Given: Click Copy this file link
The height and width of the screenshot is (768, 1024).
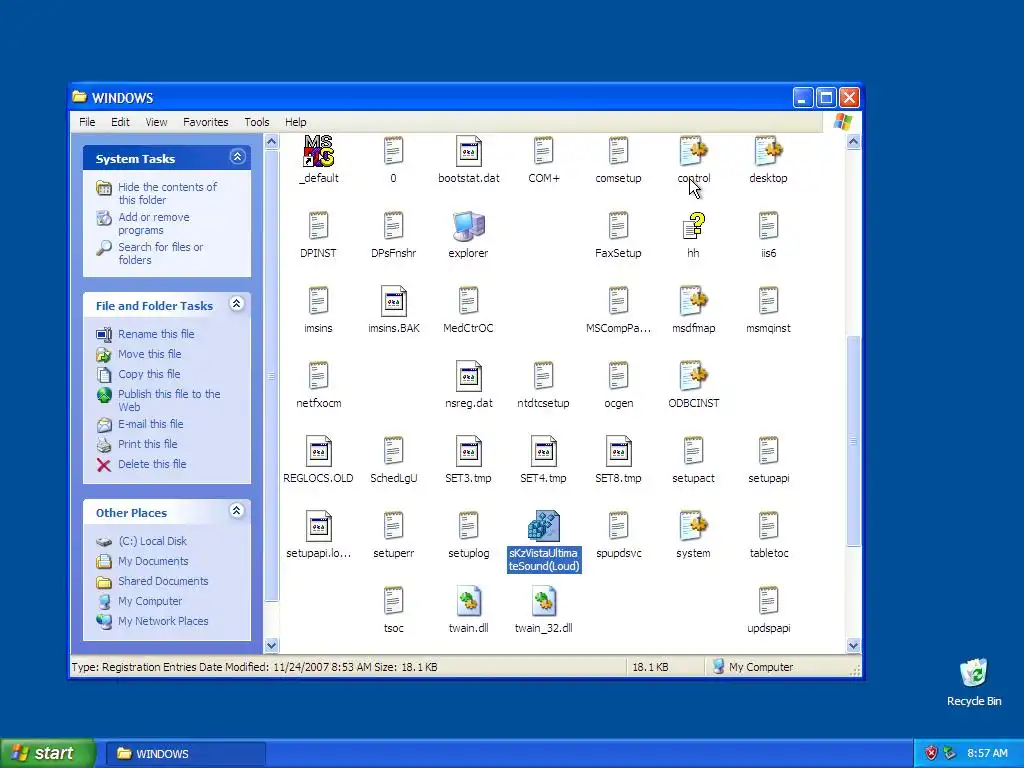Looking at the screenshot, I should pos(149,374).
